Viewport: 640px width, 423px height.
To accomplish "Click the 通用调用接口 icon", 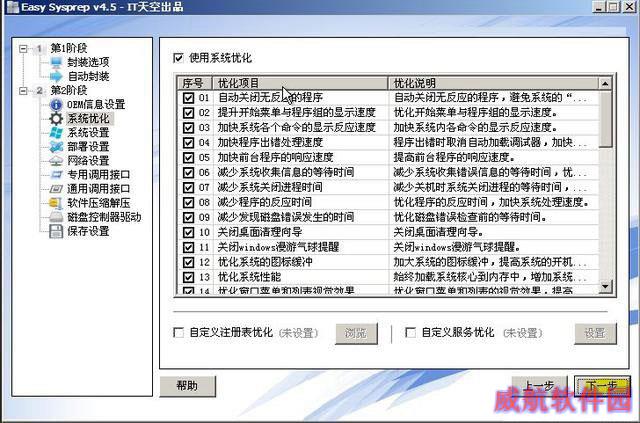I will tap(56, 189).
